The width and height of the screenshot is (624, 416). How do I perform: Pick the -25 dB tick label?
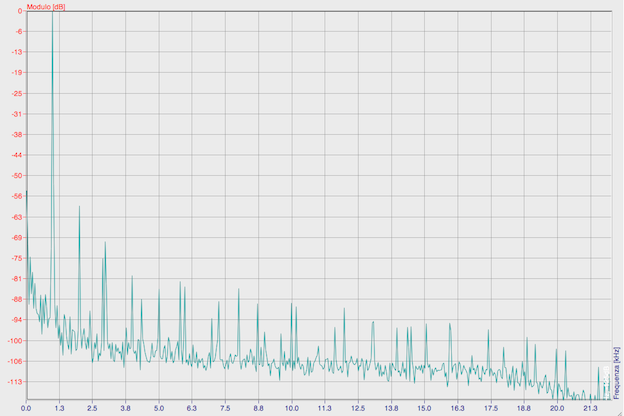tap(17, 94)
